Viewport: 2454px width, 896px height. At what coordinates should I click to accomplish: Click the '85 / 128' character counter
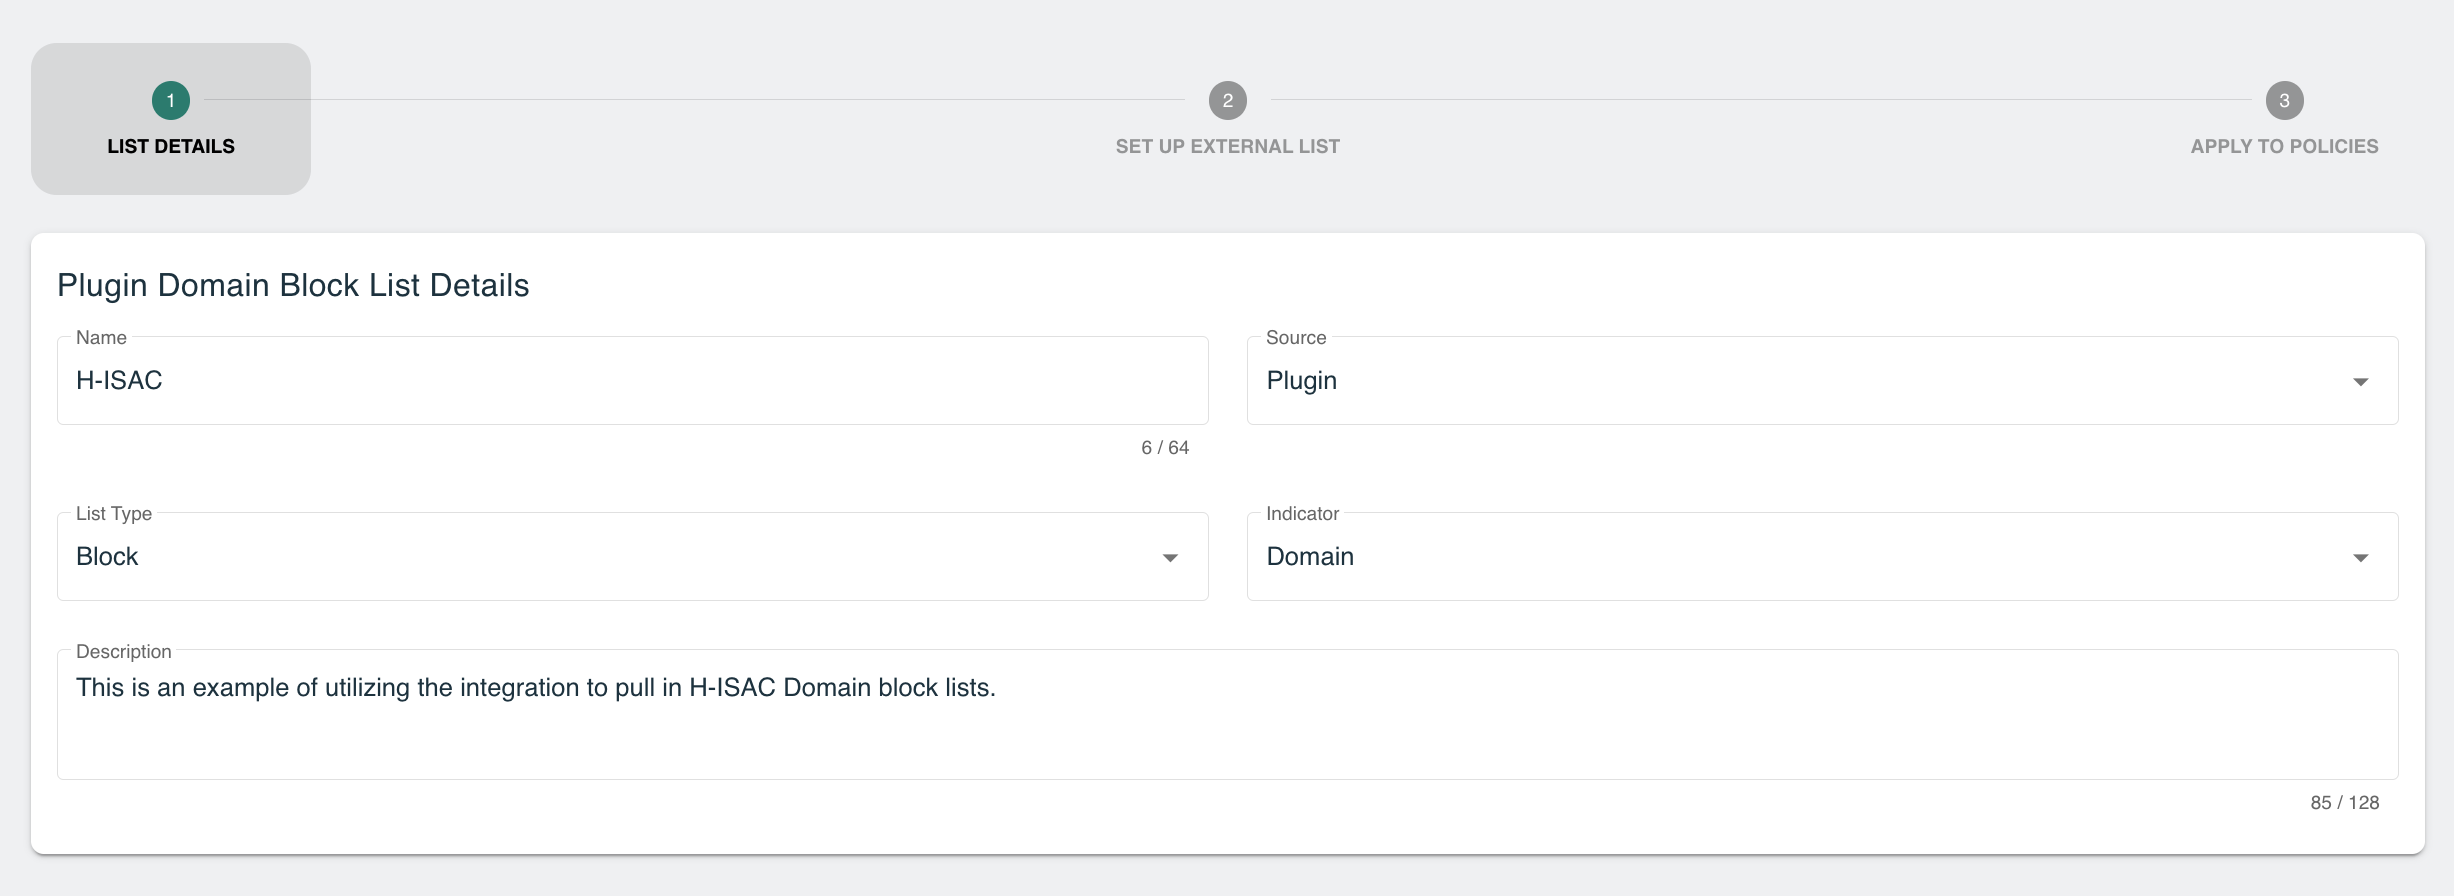coord(2344,803)
